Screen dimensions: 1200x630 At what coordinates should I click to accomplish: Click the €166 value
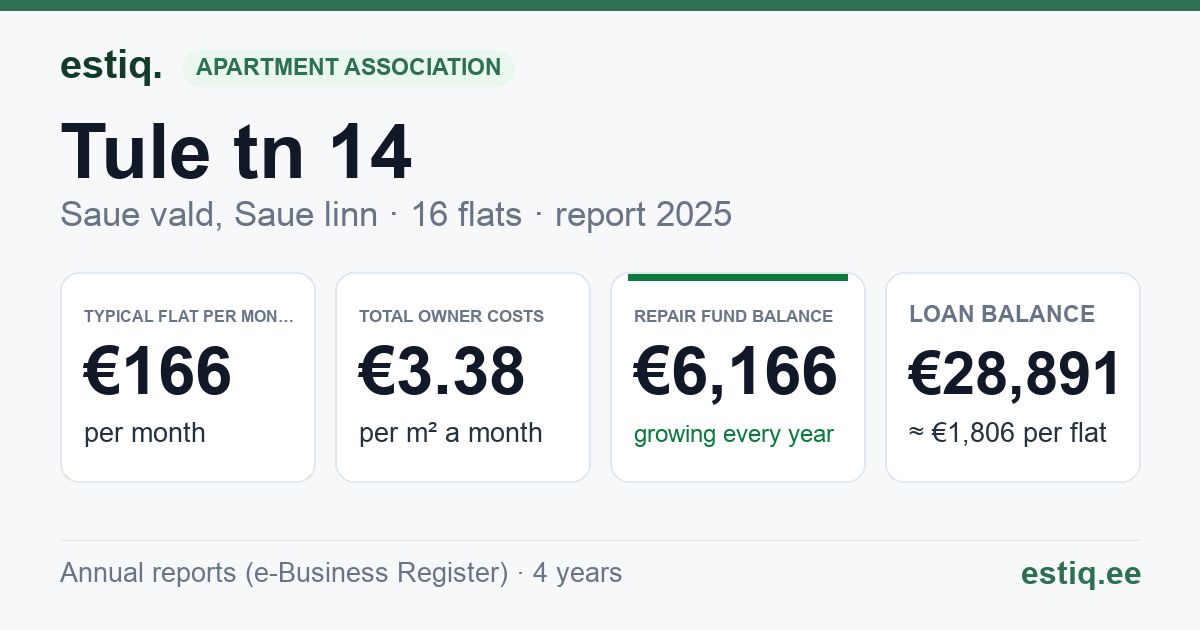pyautogui.click(x=158, y=371)
